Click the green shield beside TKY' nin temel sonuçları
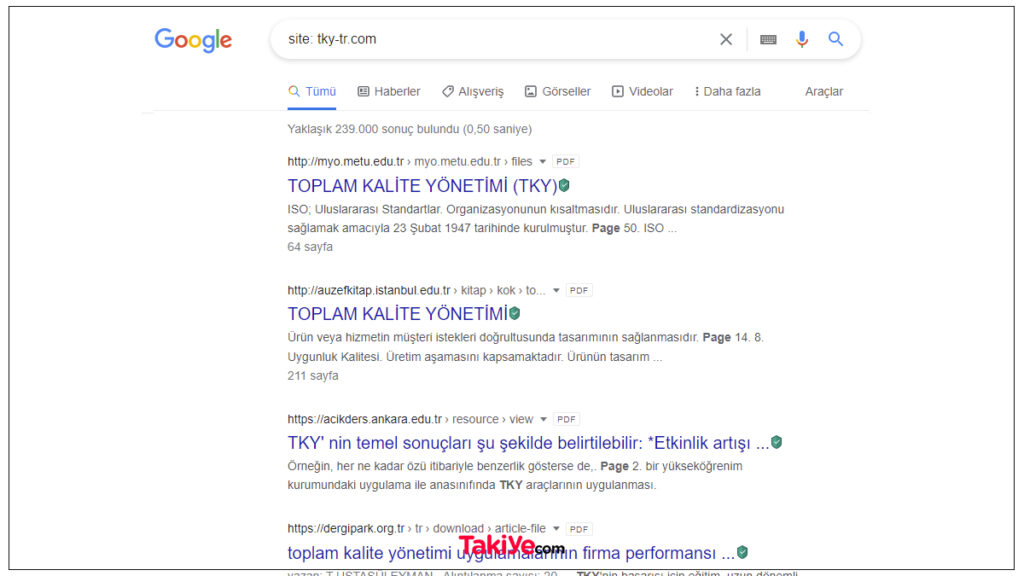Viewport: 1024px width, 576px height. [x=776, y=442]
